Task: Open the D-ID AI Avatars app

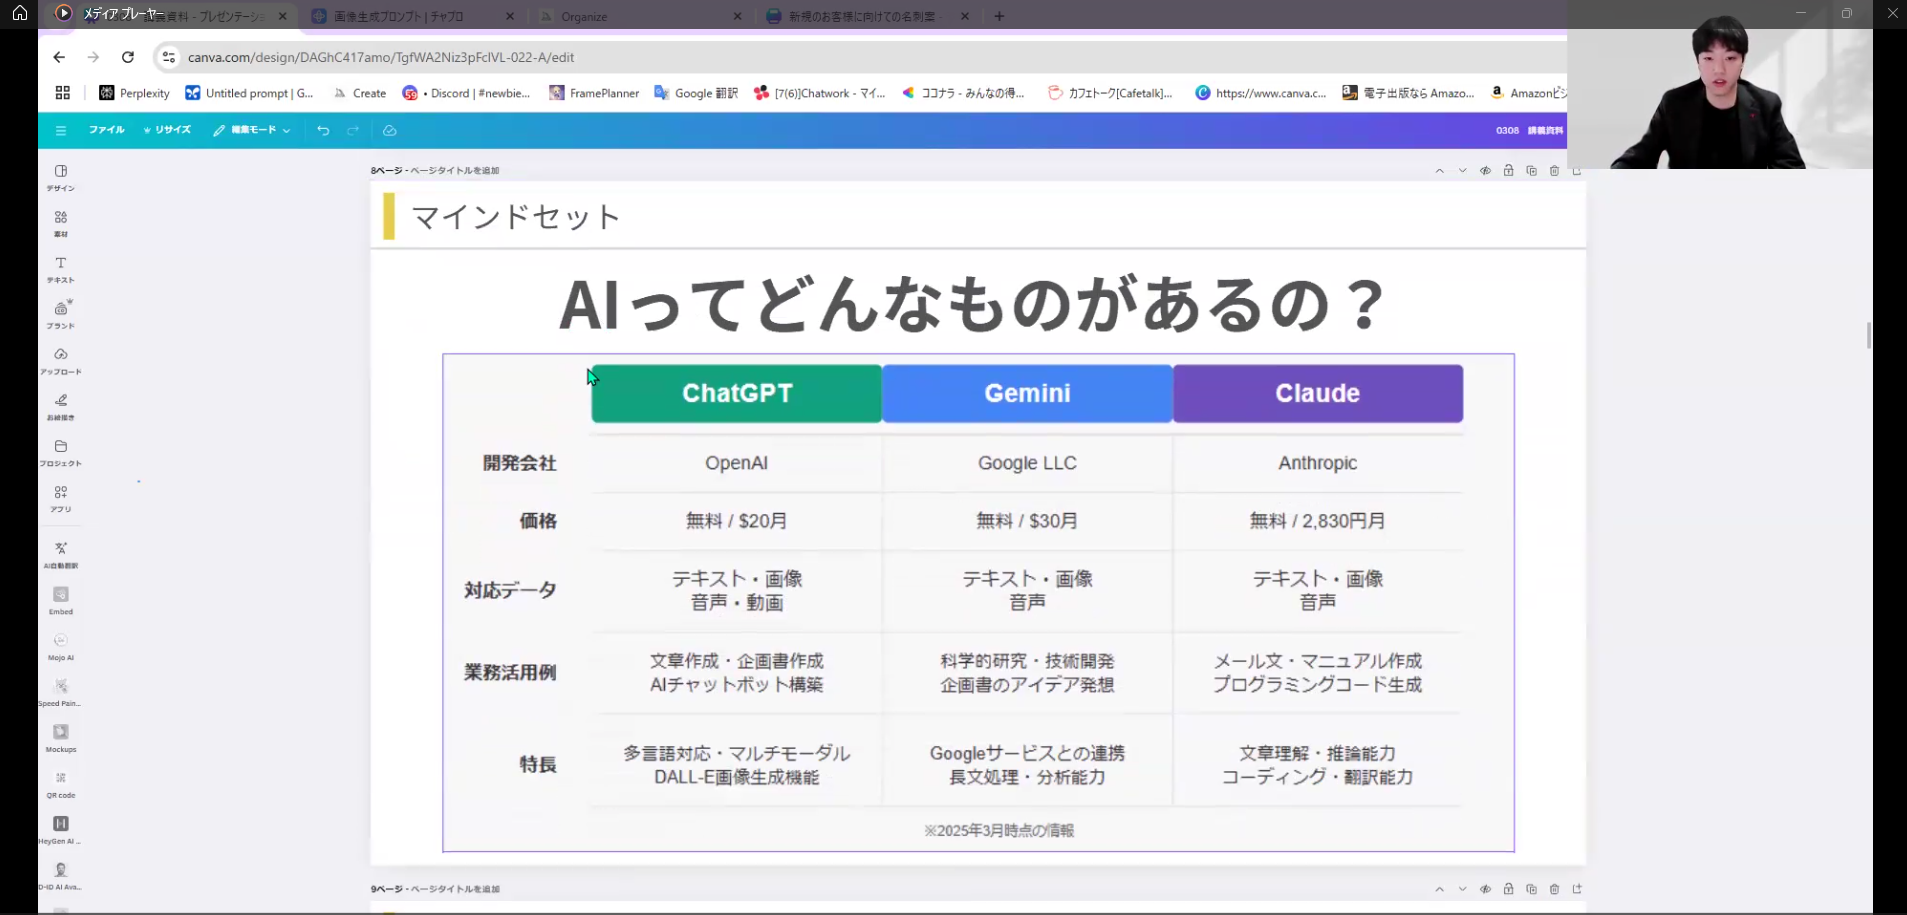Action: [61, 876]
